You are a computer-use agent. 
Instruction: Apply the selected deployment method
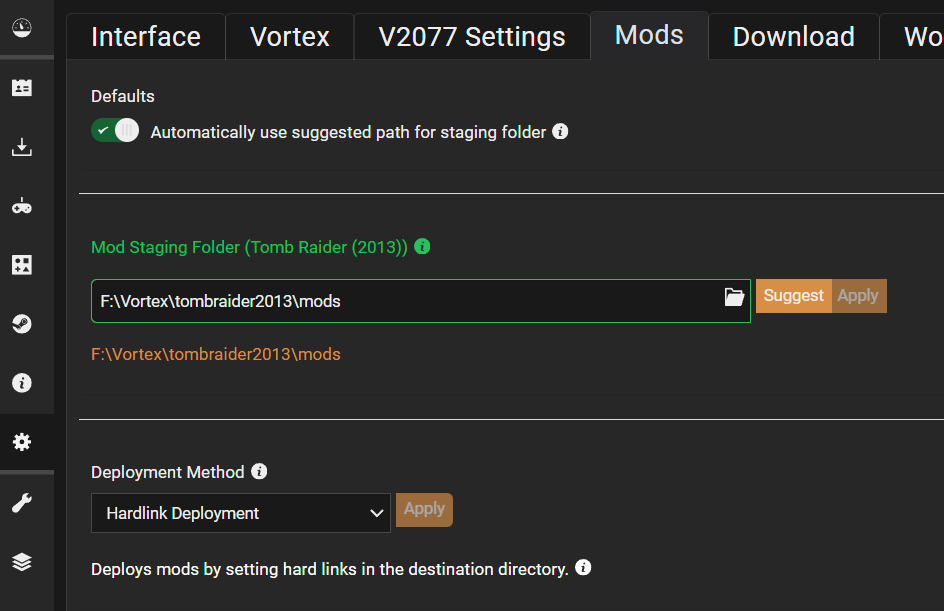pos(424,510)
